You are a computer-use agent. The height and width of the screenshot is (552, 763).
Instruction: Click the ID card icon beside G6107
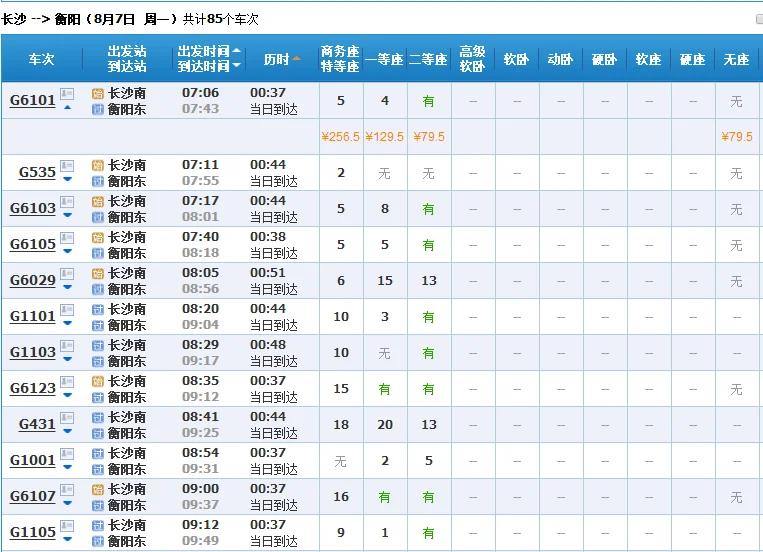(x=67, y=490)
